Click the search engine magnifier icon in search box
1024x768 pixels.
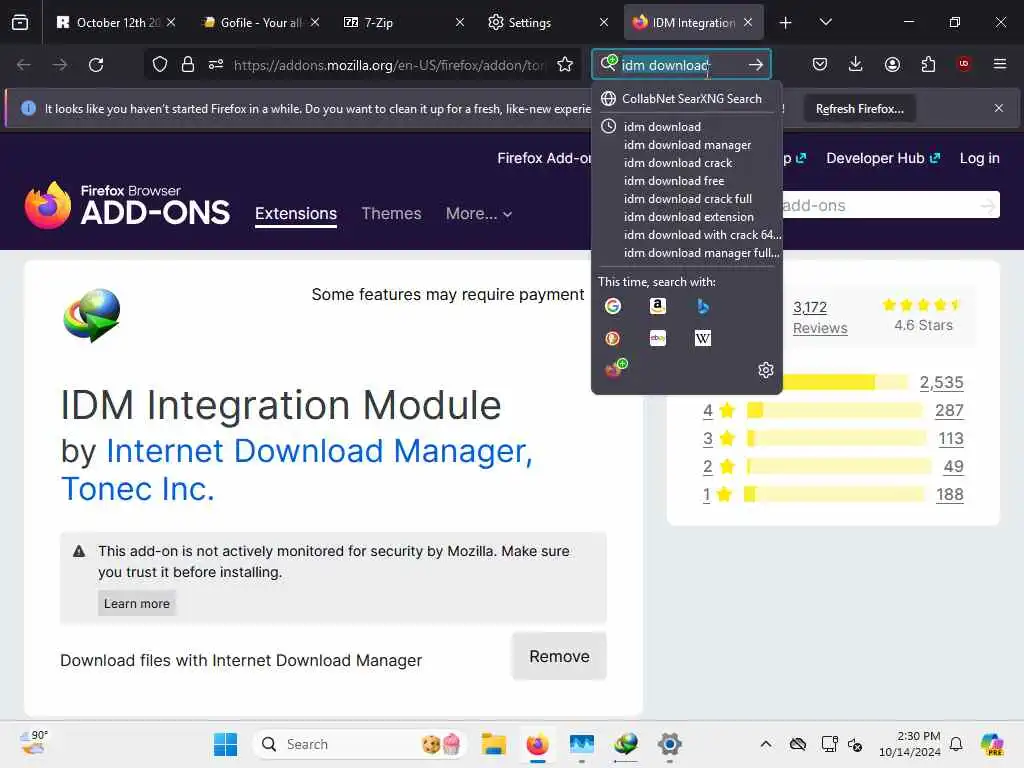608,63
